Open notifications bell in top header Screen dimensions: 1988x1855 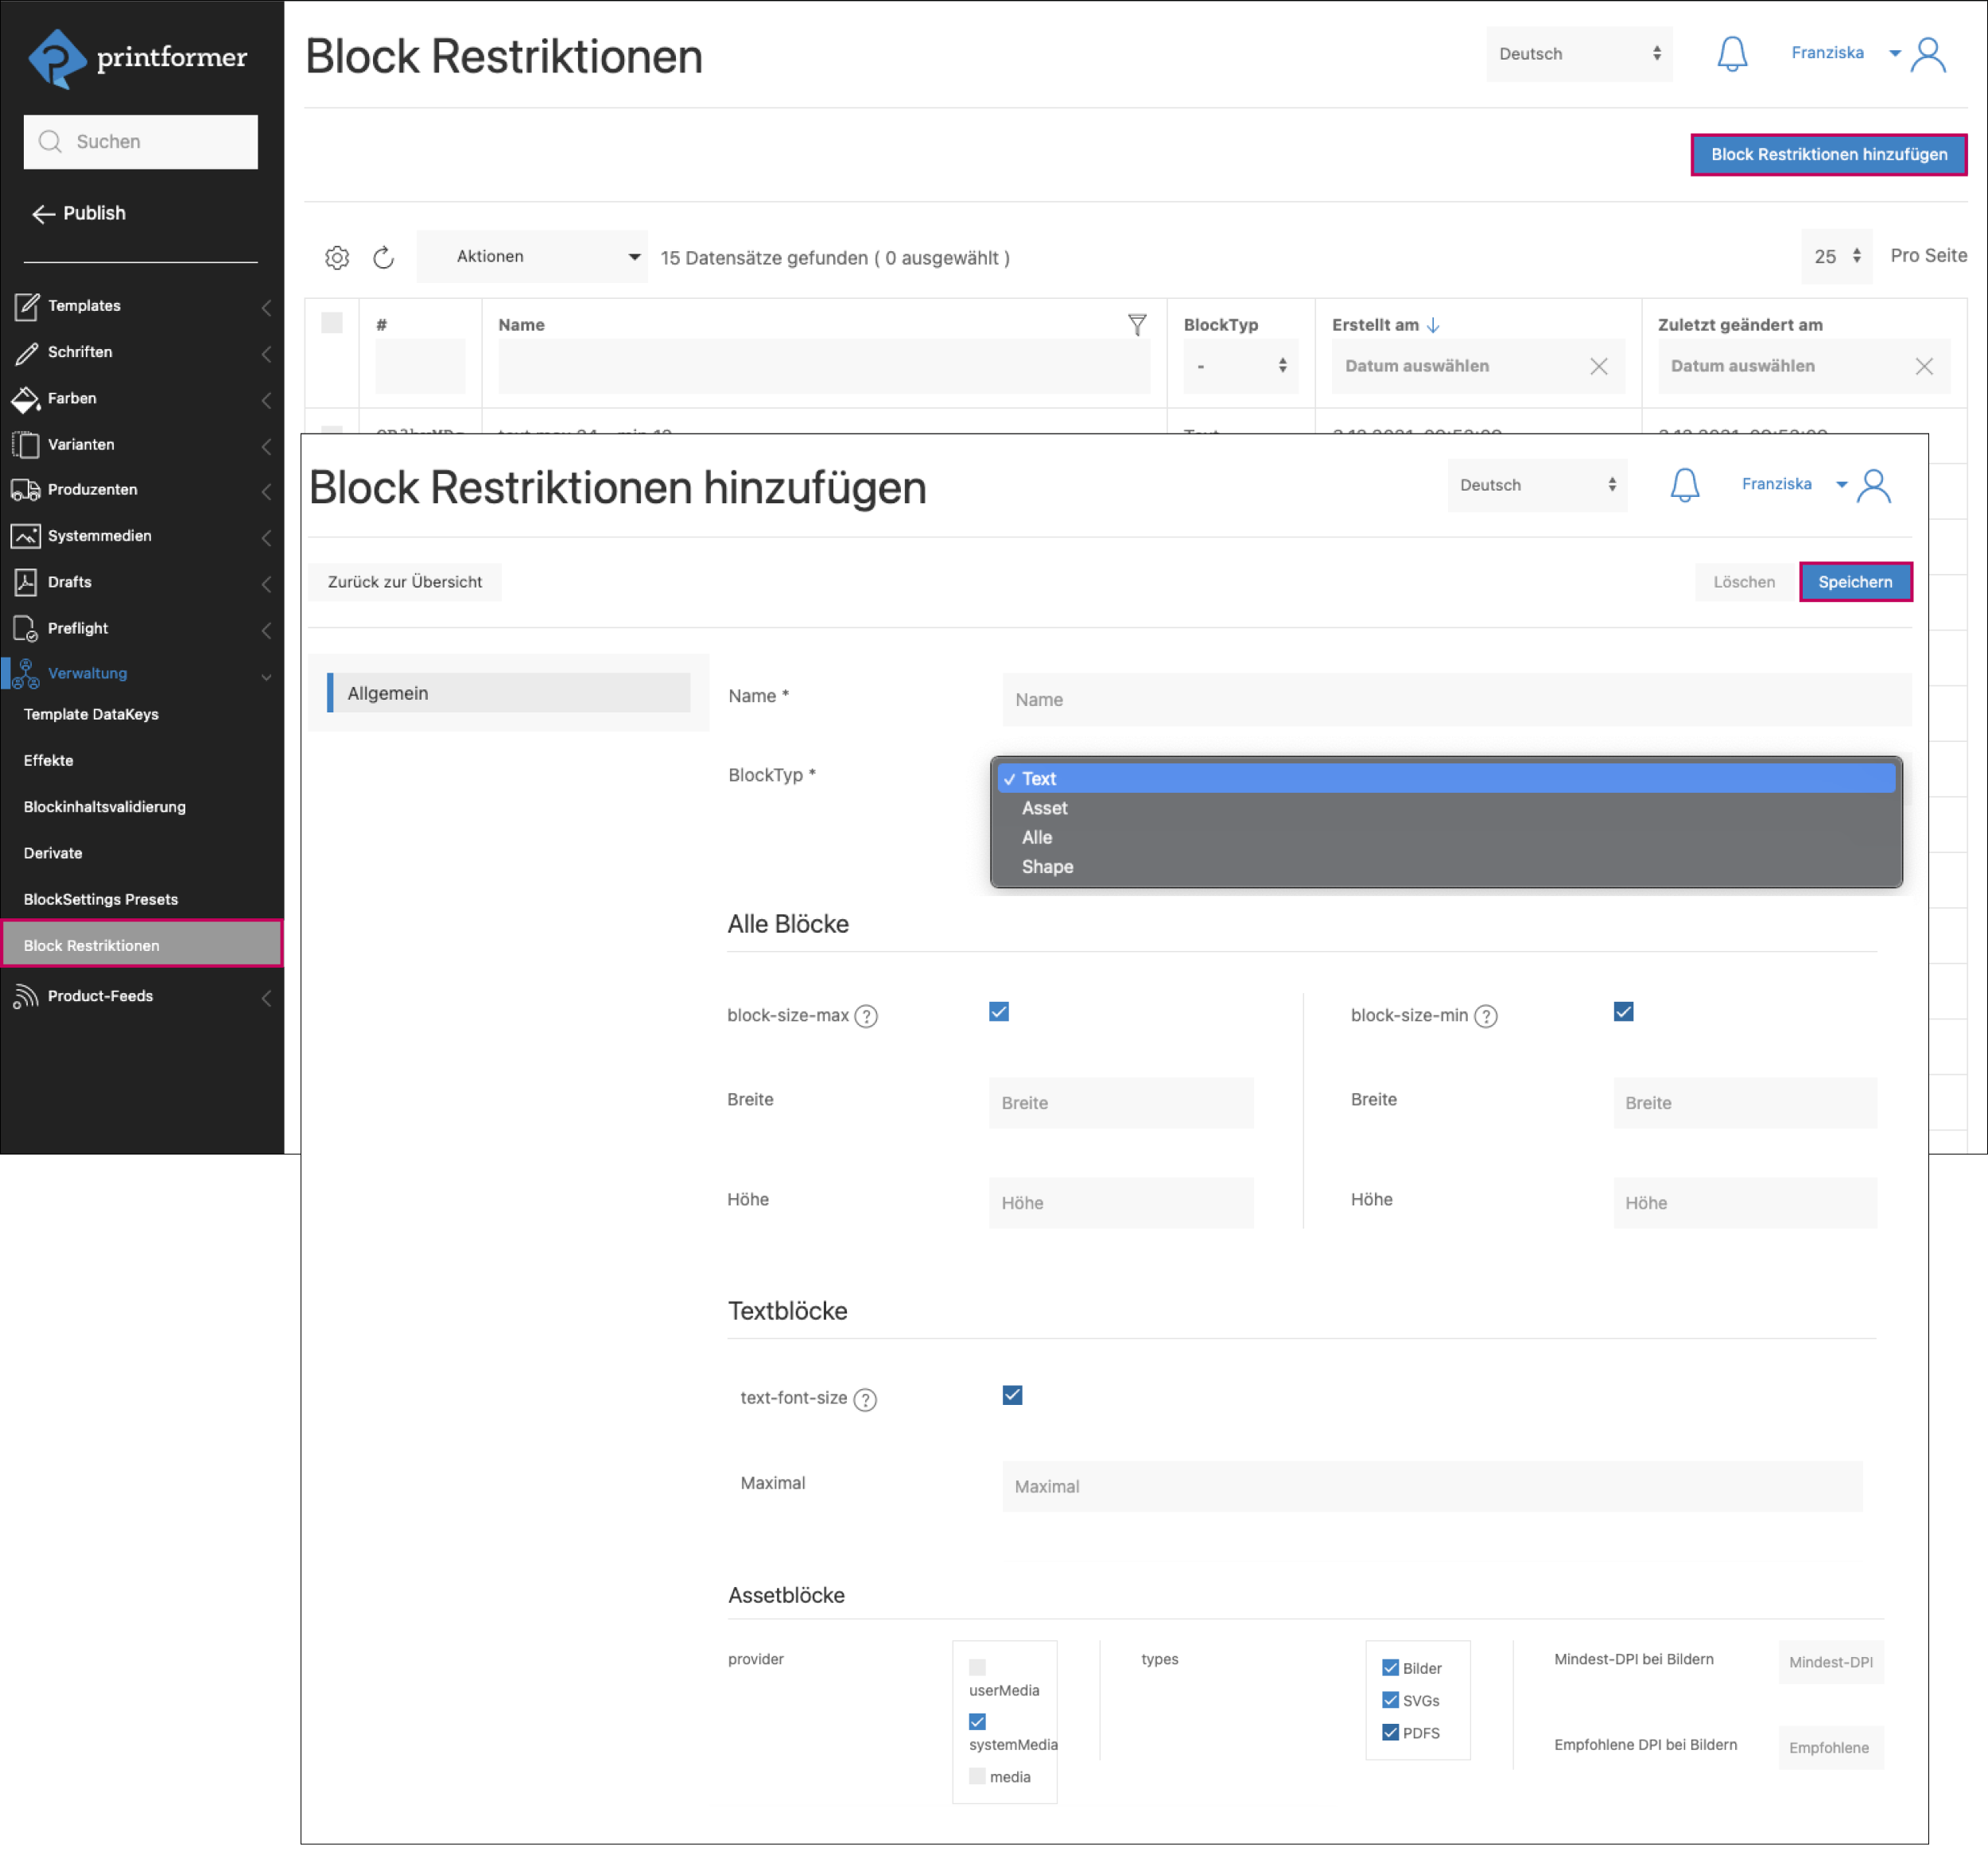pyautogui.click(x=1731, y=54)
